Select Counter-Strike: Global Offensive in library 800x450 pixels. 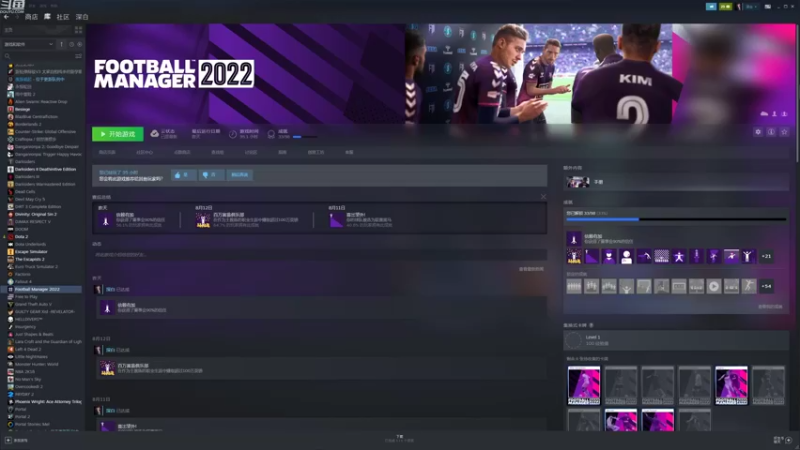pyautogui.click(x=43, y=132)
